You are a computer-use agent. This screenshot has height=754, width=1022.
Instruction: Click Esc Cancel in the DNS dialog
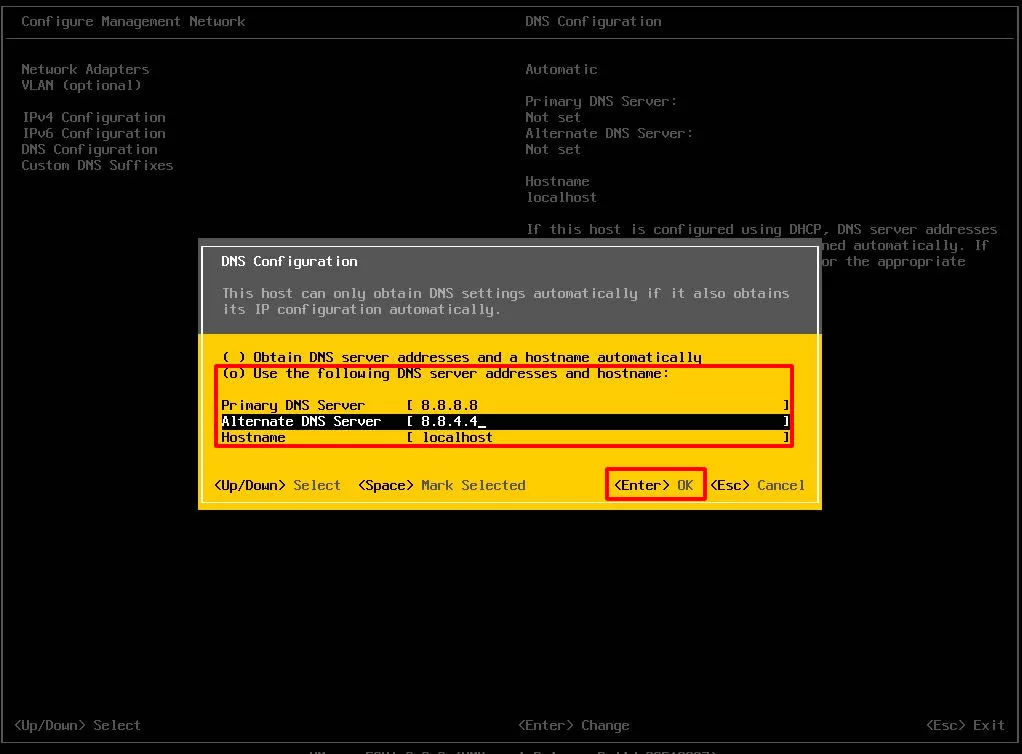757,485
